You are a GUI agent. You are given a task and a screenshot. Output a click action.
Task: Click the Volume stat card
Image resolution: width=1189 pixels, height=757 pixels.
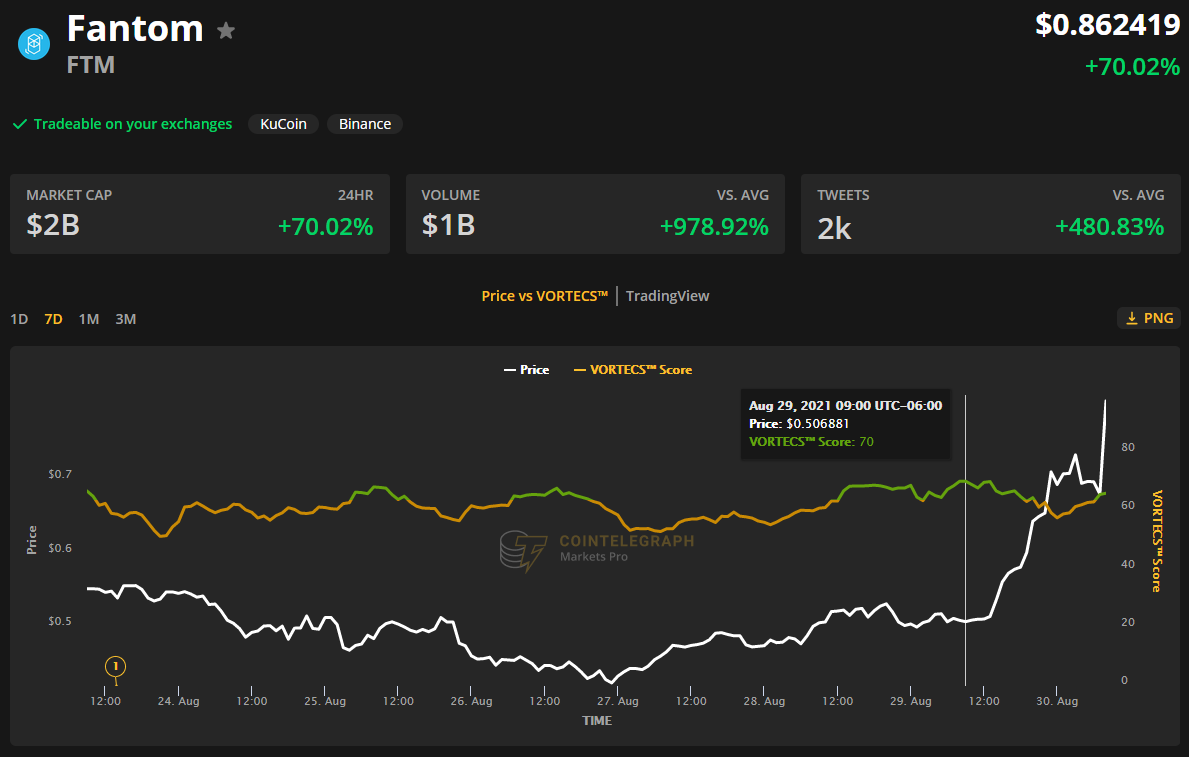pyautogui.click(x=595, y=214)
